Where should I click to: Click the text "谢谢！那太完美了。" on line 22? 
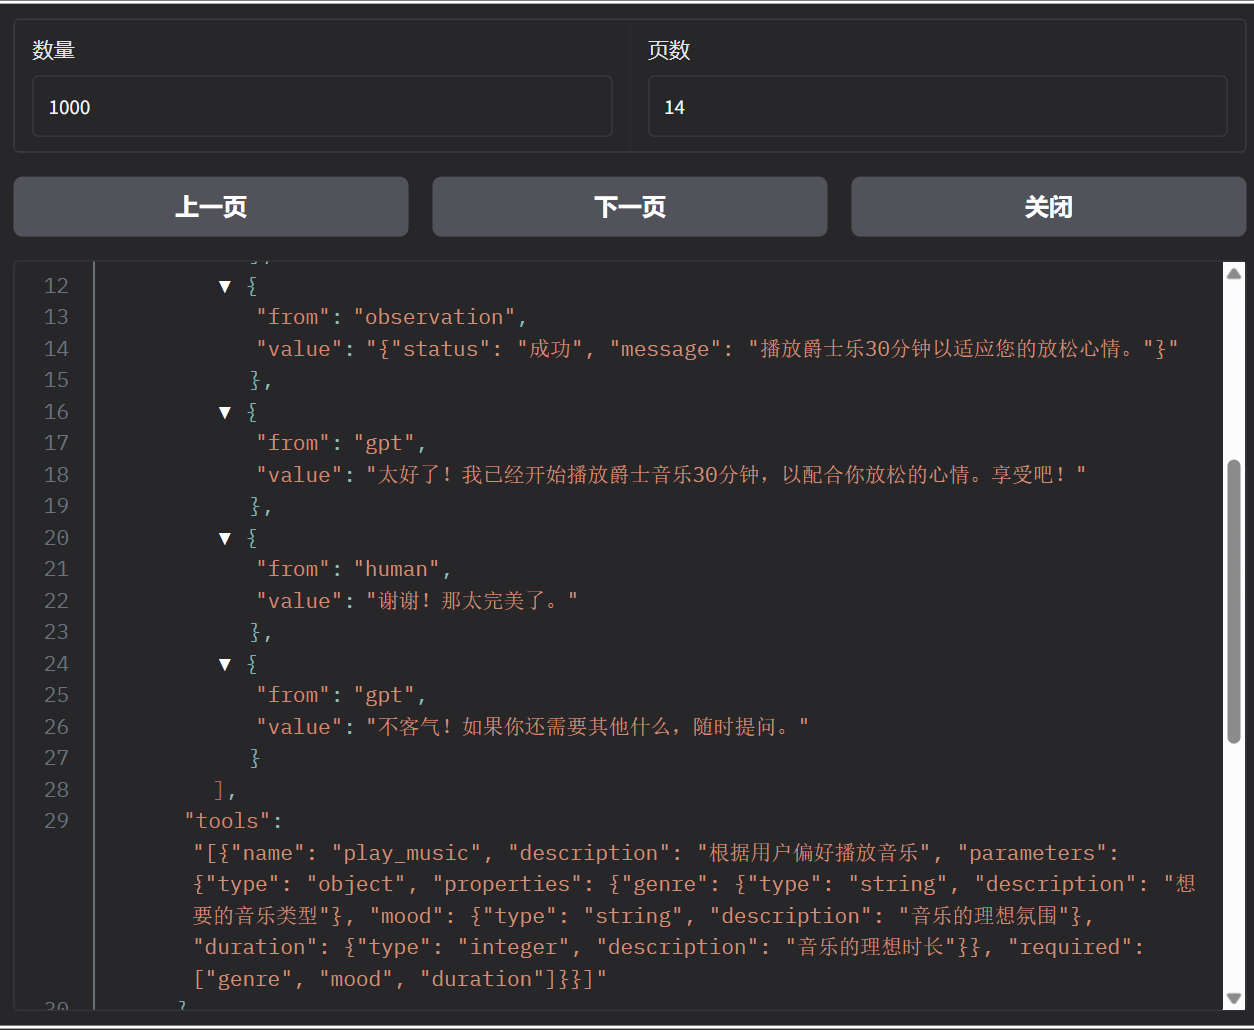[471, 601]
